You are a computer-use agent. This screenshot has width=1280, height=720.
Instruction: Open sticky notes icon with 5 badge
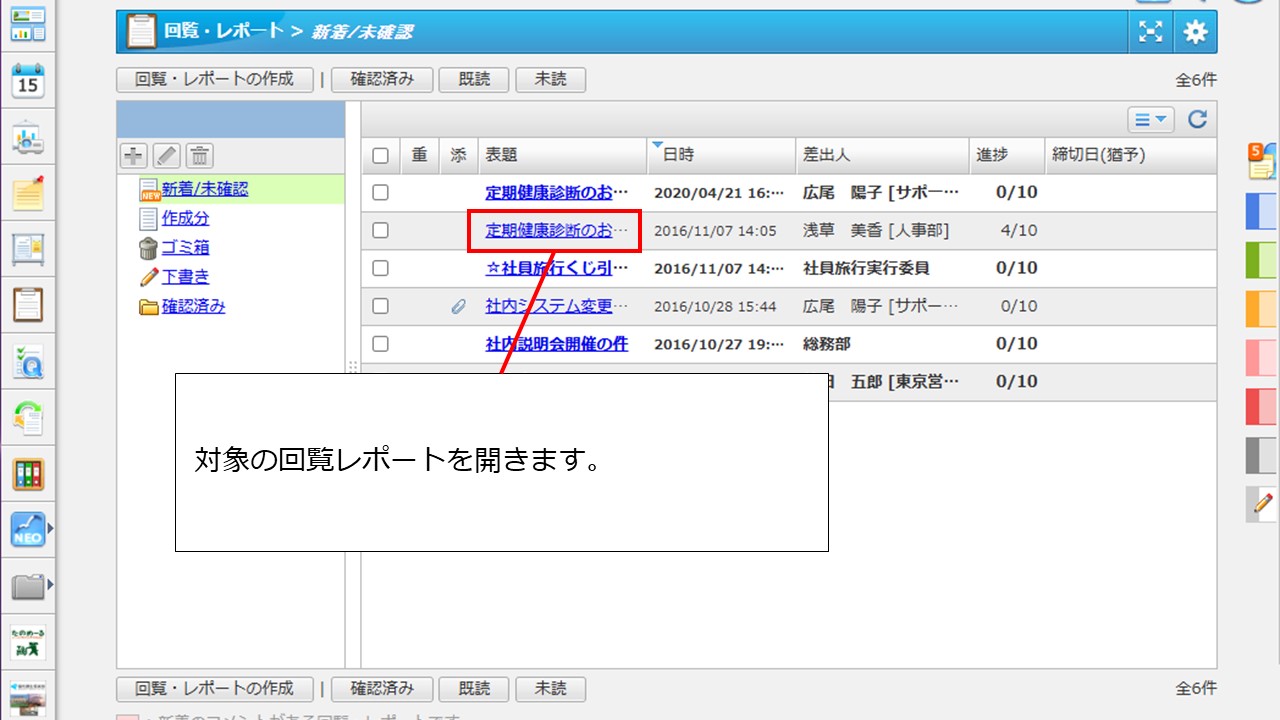(1262, 161)
